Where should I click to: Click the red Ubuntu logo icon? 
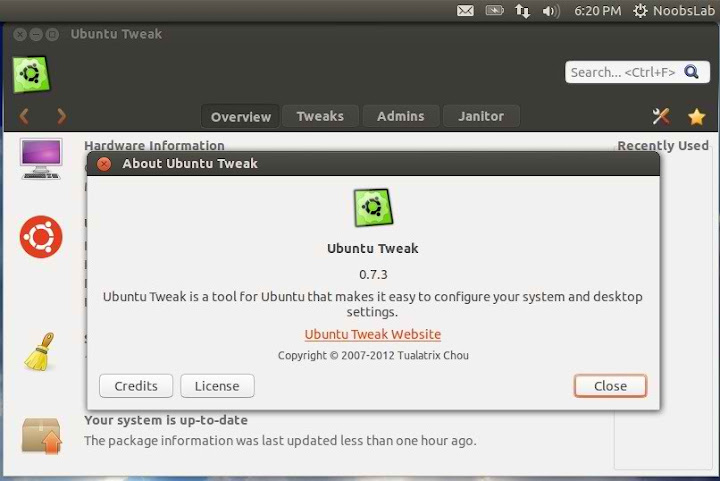pos(41,237)
